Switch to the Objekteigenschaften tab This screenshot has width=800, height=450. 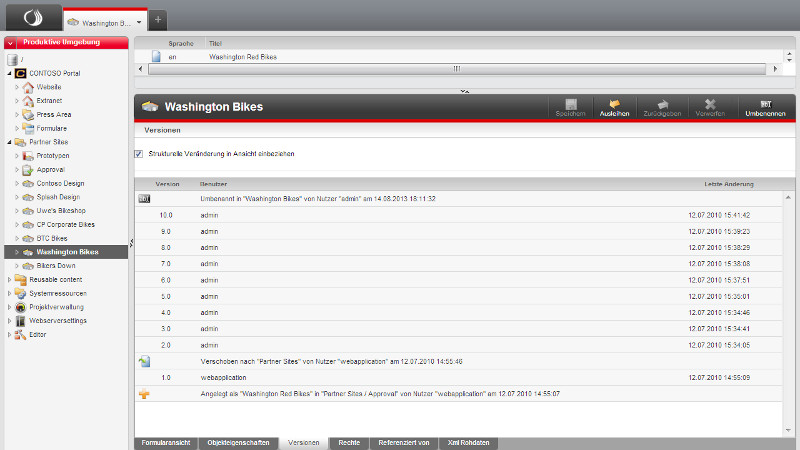[x=237, y=442]
